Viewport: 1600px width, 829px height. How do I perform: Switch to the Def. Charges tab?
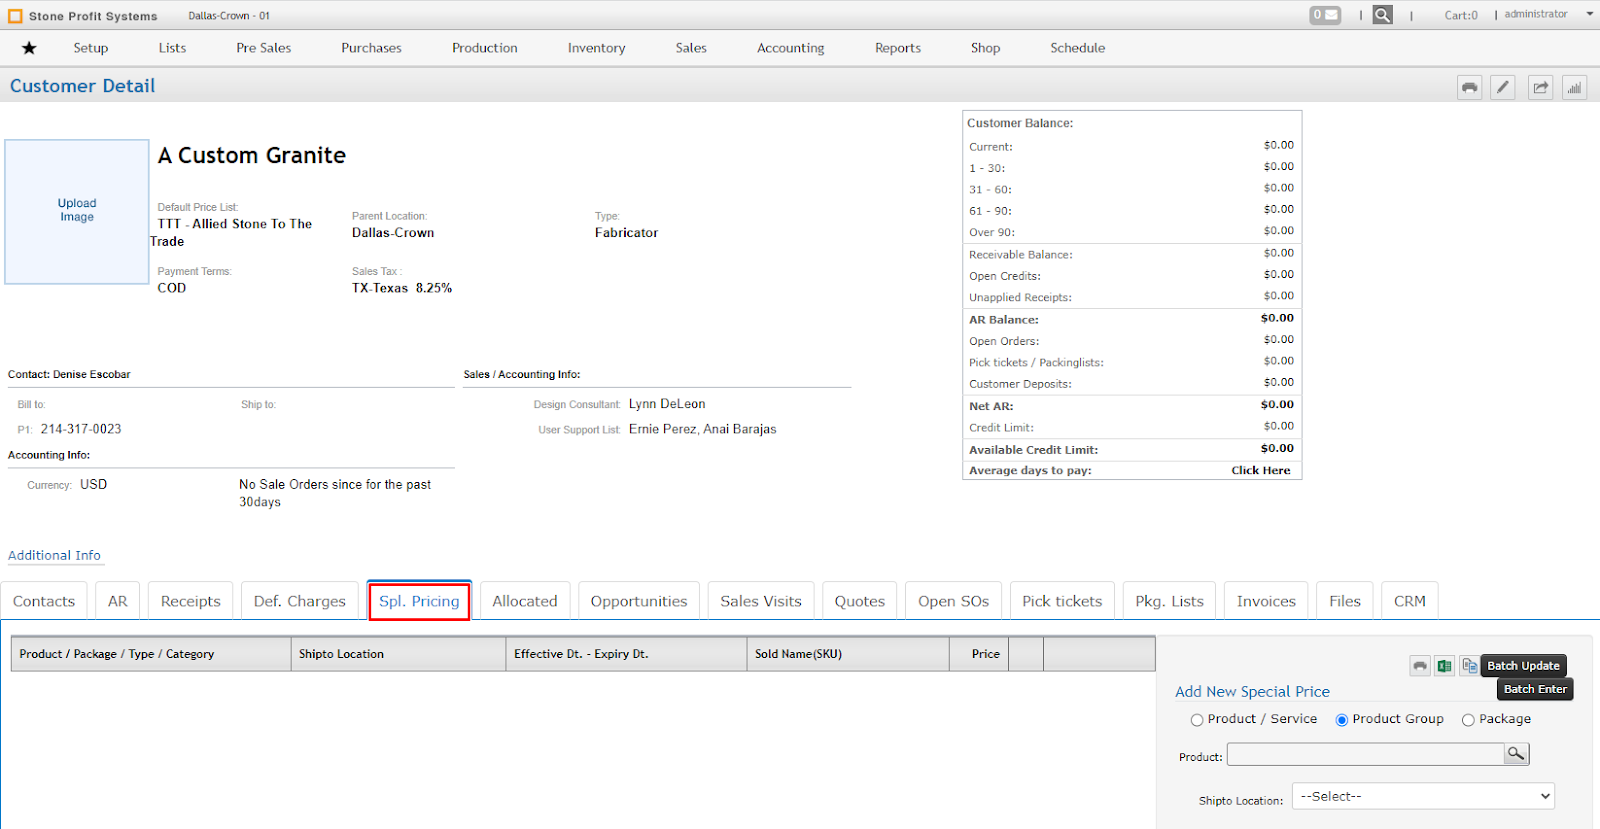click(x=300, y=601)
